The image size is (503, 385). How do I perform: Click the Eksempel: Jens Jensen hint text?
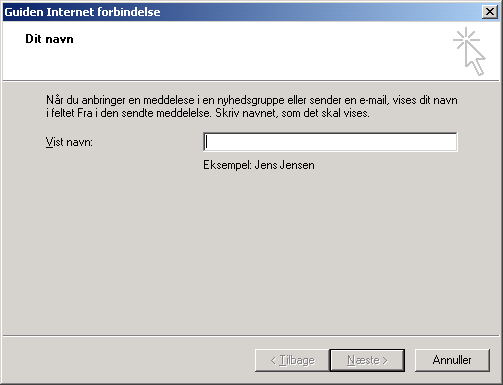(259, 165)
